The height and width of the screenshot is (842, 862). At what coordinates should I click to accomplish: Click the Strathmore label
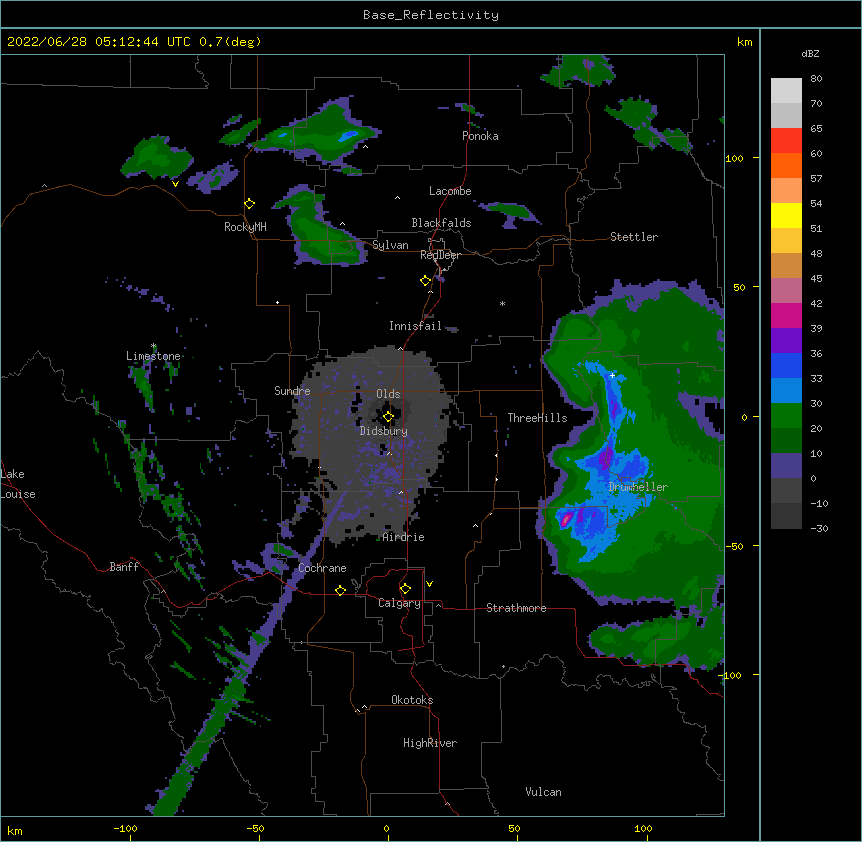pyautogui.click(x=516, y=608)
